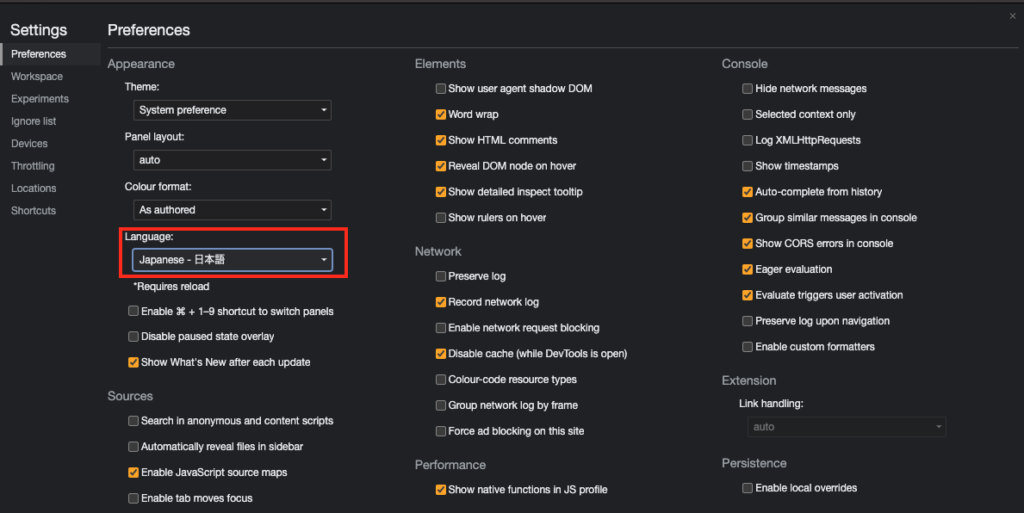Turn off Eager evaluation checkbox
The height and width of the screenshot is (513, 1024).
click(748, 270)
